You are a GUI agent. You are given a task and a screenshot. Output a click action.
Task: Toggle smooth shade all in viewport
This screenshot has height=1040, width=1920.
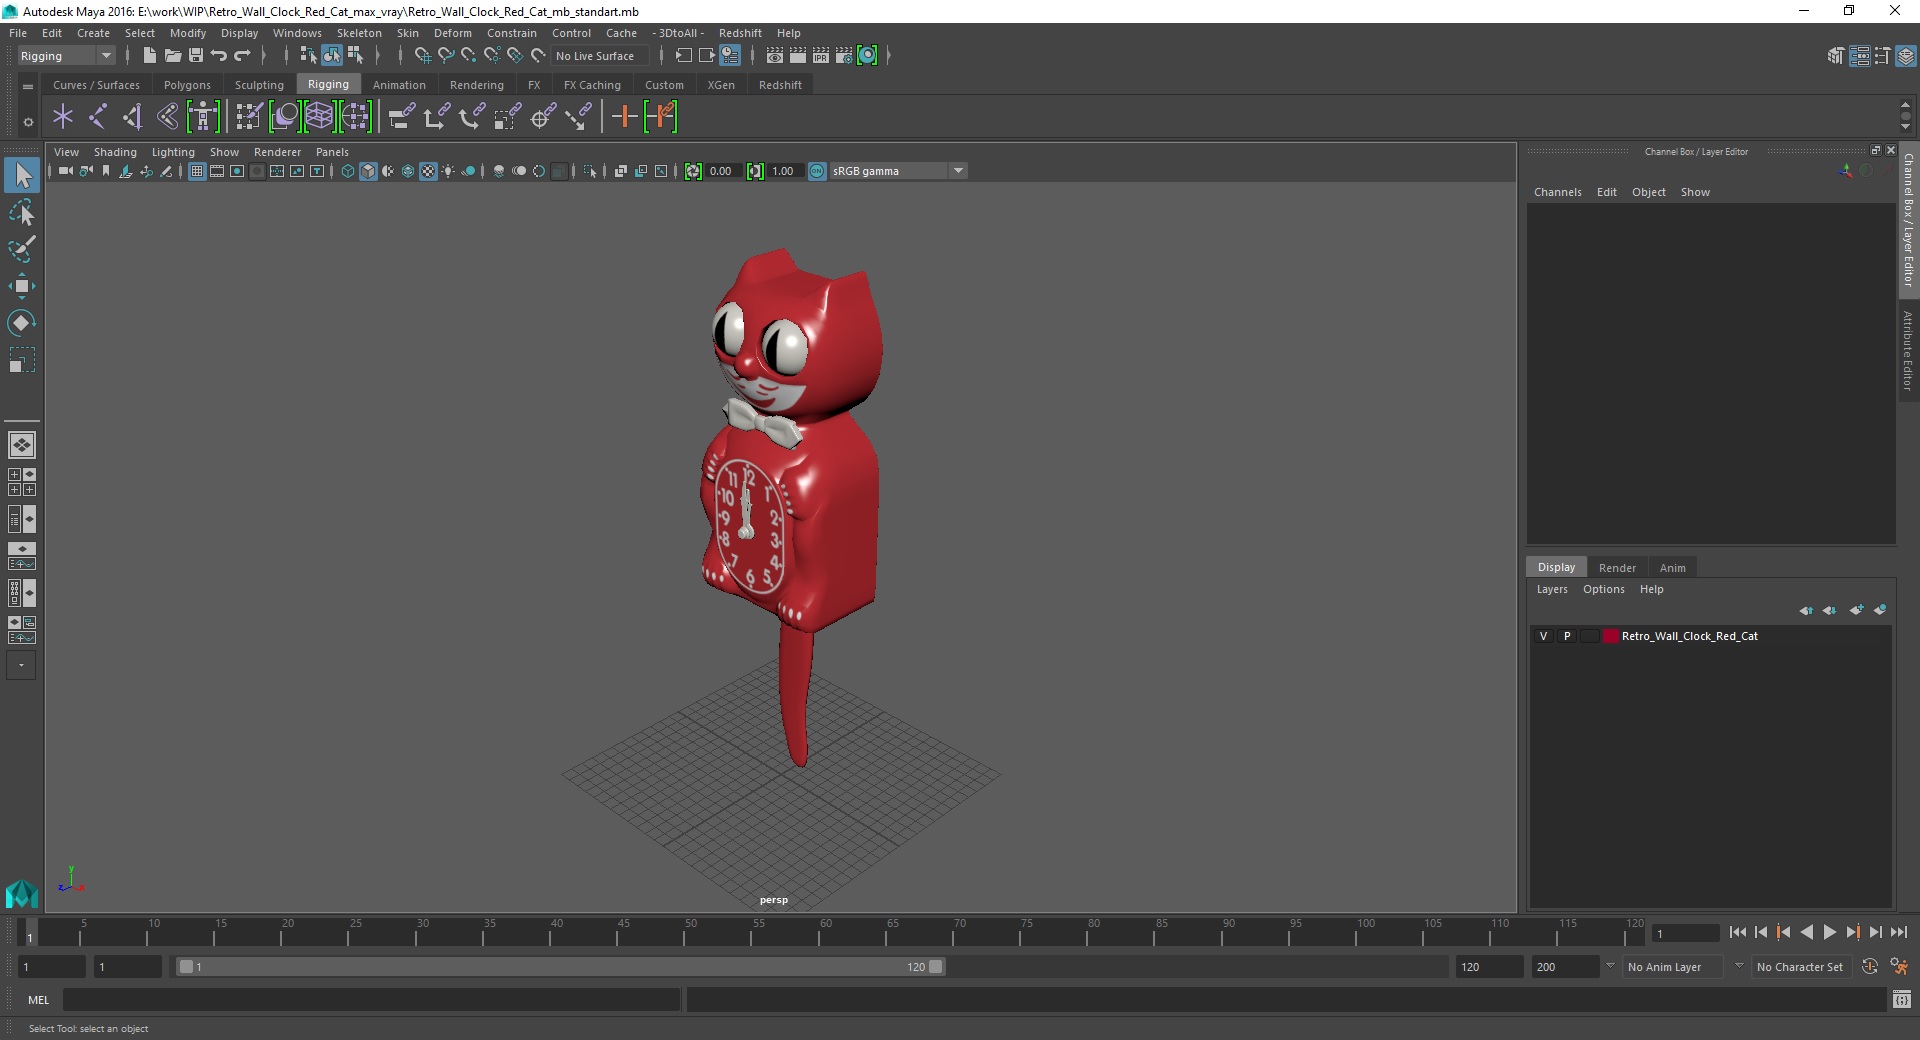click(368, 171)
